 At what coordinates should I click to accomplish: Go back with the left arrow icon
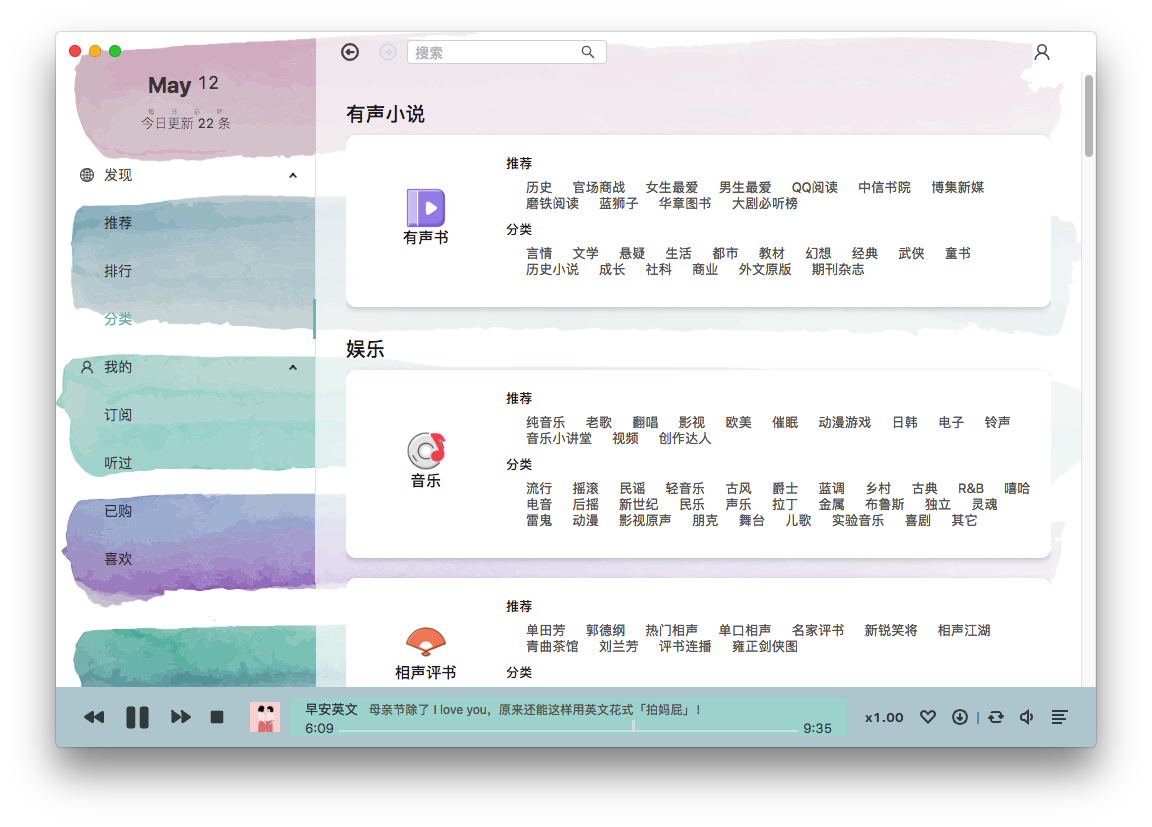350,52
